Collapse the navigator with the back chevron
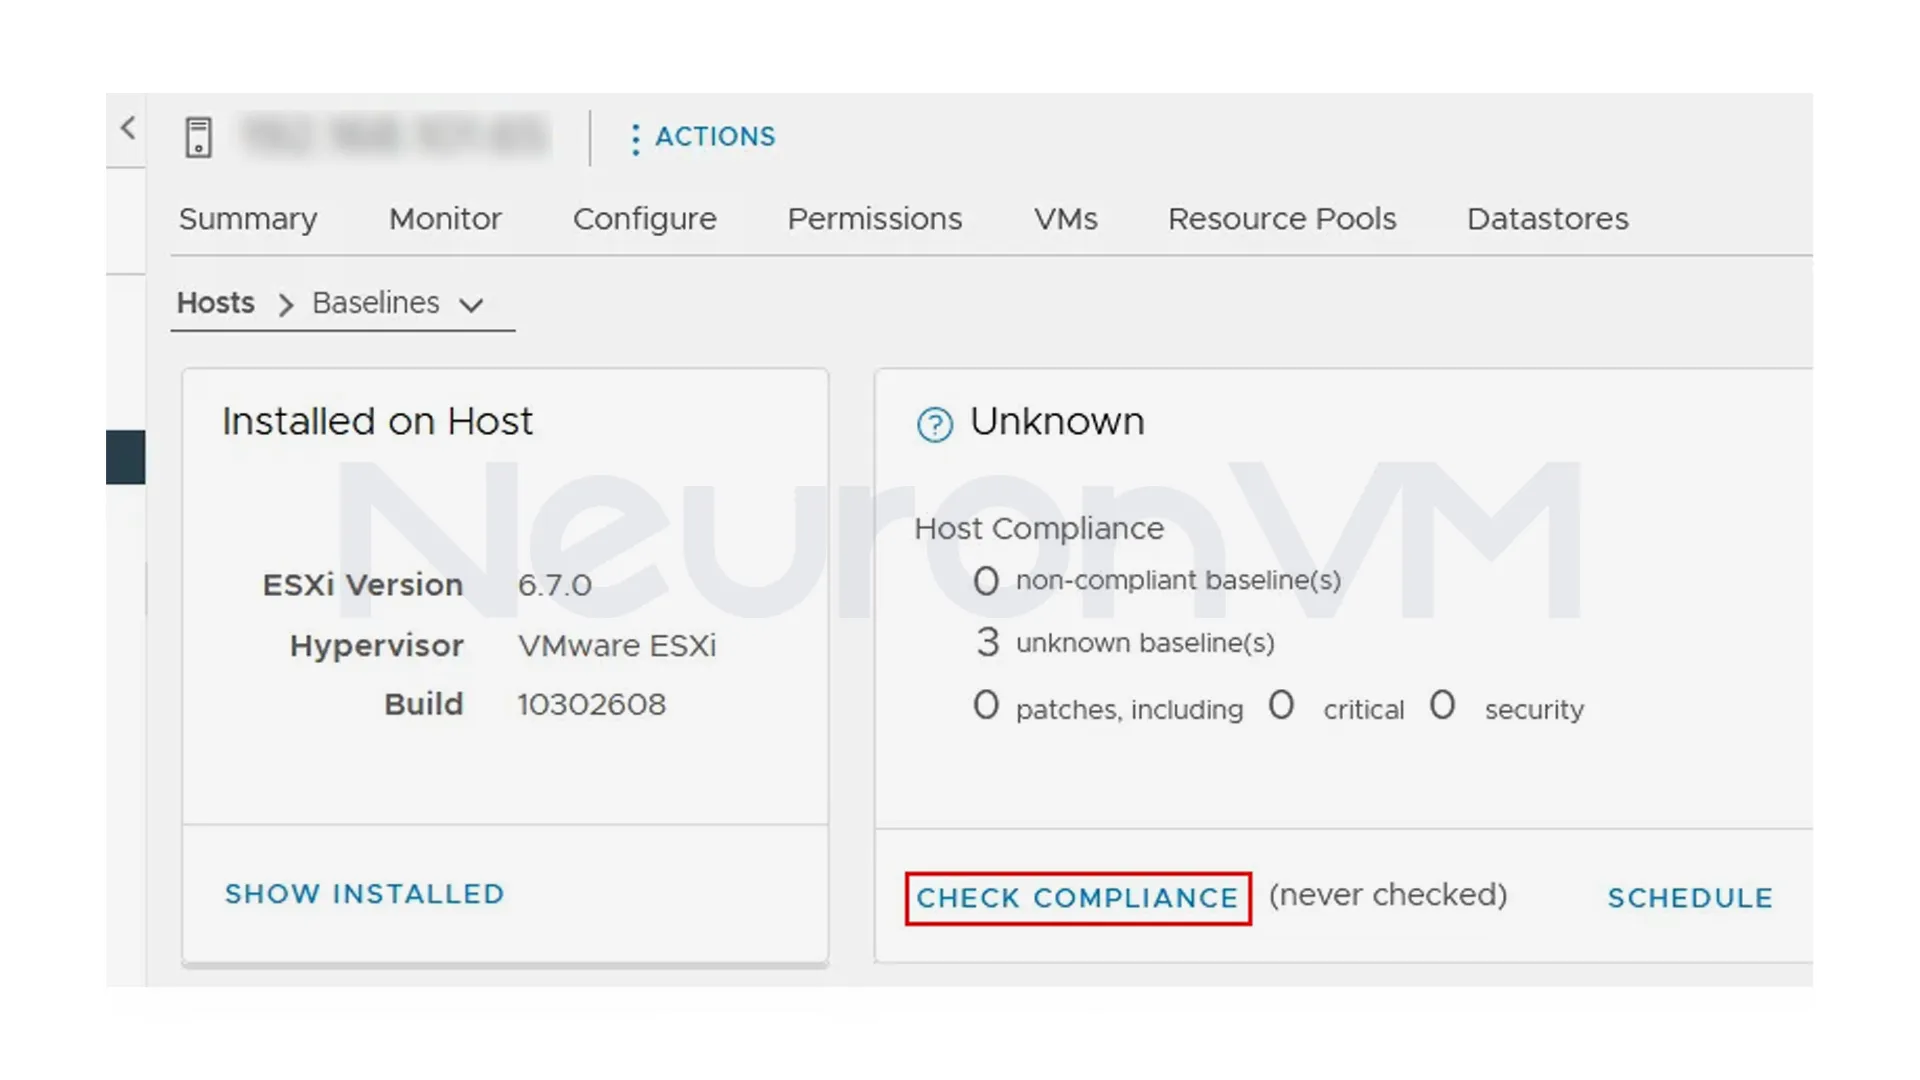Screen dimensions: 1920x1080 [x=128, y=128]
